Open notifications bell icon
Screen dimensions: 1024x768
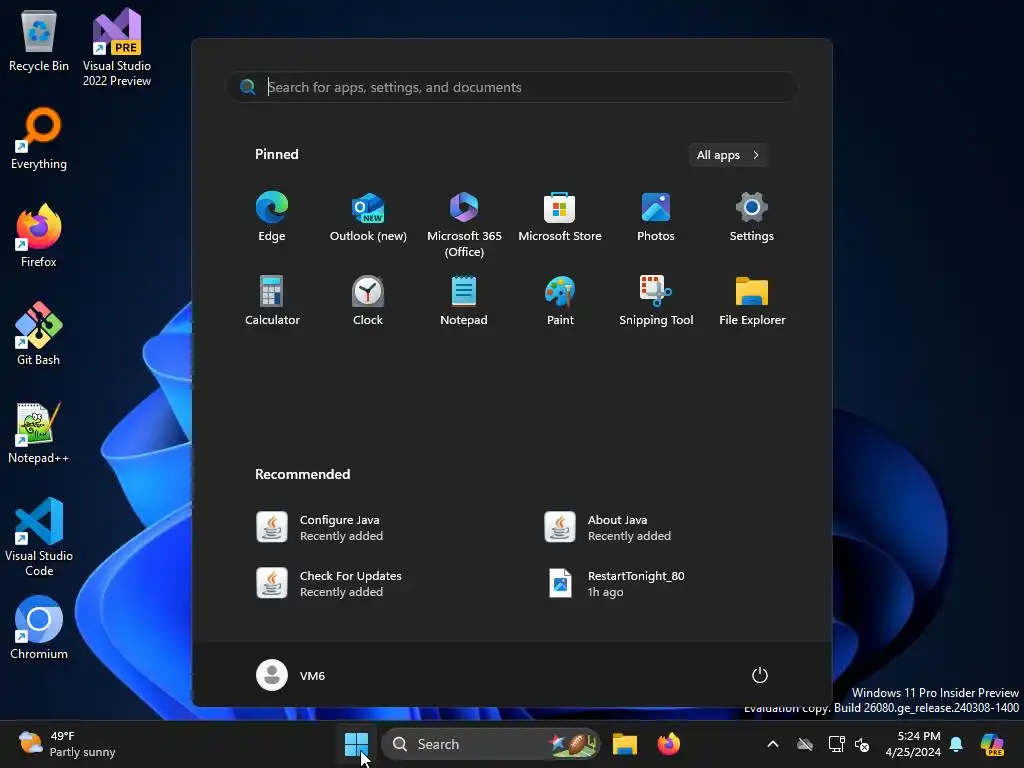coord(956,744)
